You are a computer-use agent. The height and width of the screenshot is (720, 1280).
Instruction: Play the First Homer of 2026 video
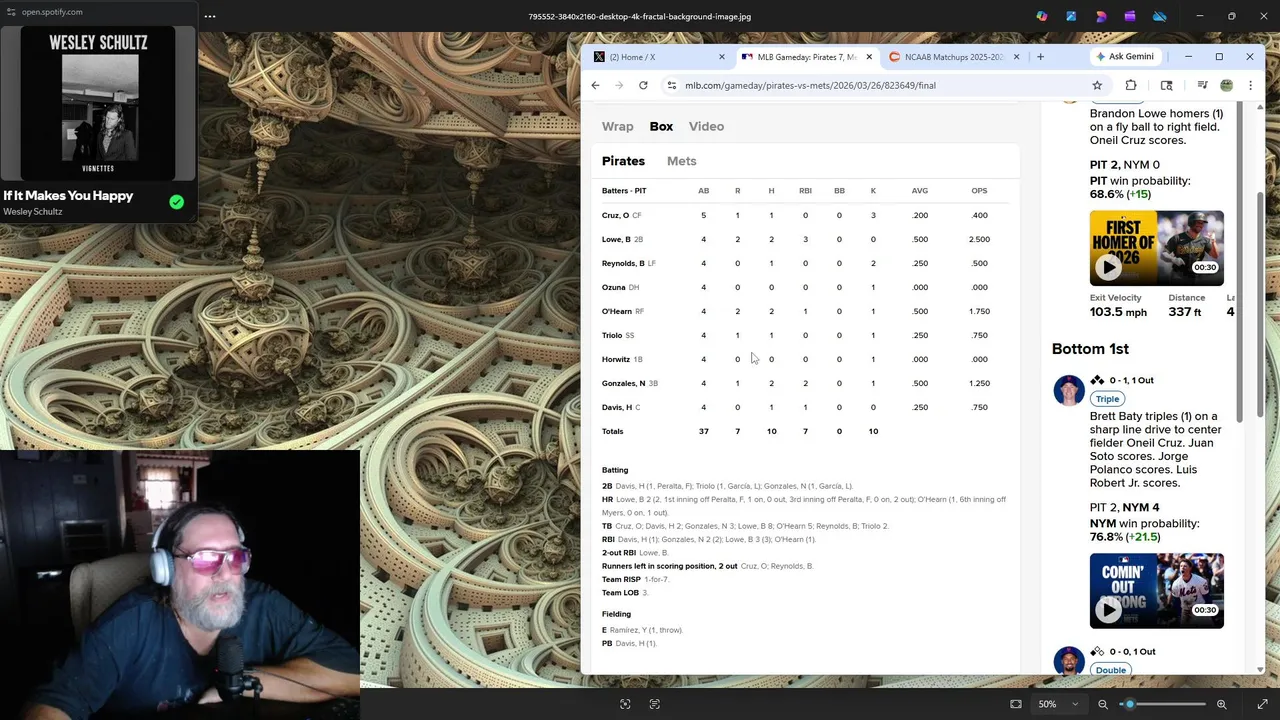(1108, 267)
